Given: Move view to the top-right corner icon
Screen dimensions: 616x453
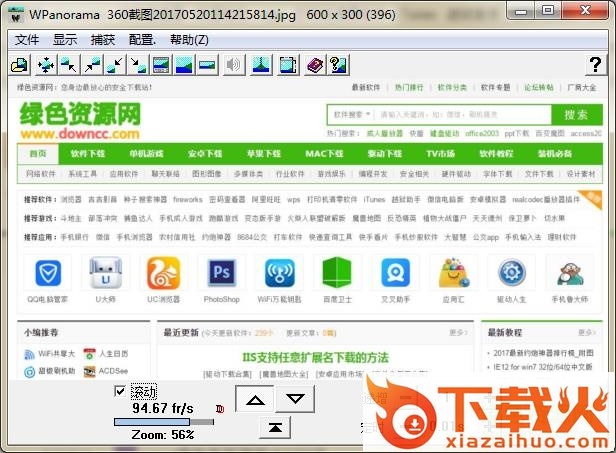Looking at the screenshot, I should tap(92, 65).
